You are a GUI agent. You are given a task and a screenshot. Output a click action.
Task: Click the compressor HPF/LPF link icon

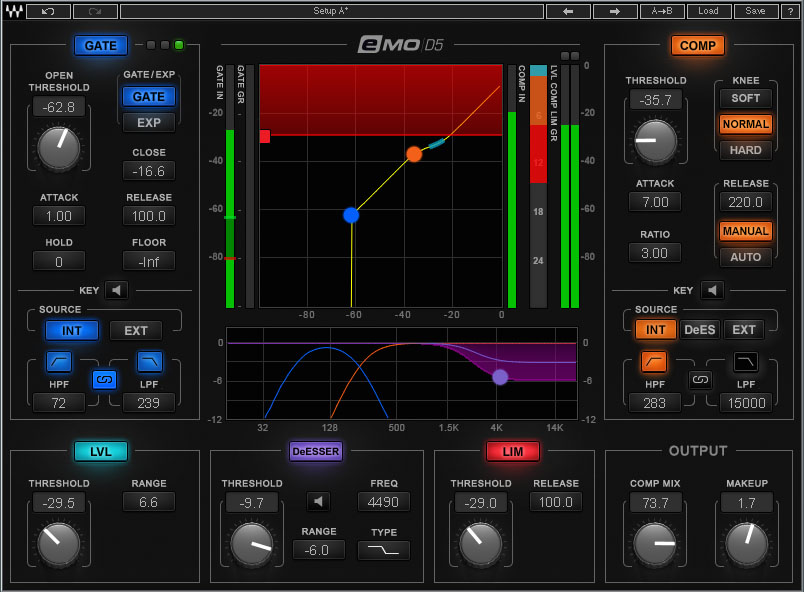701,380
